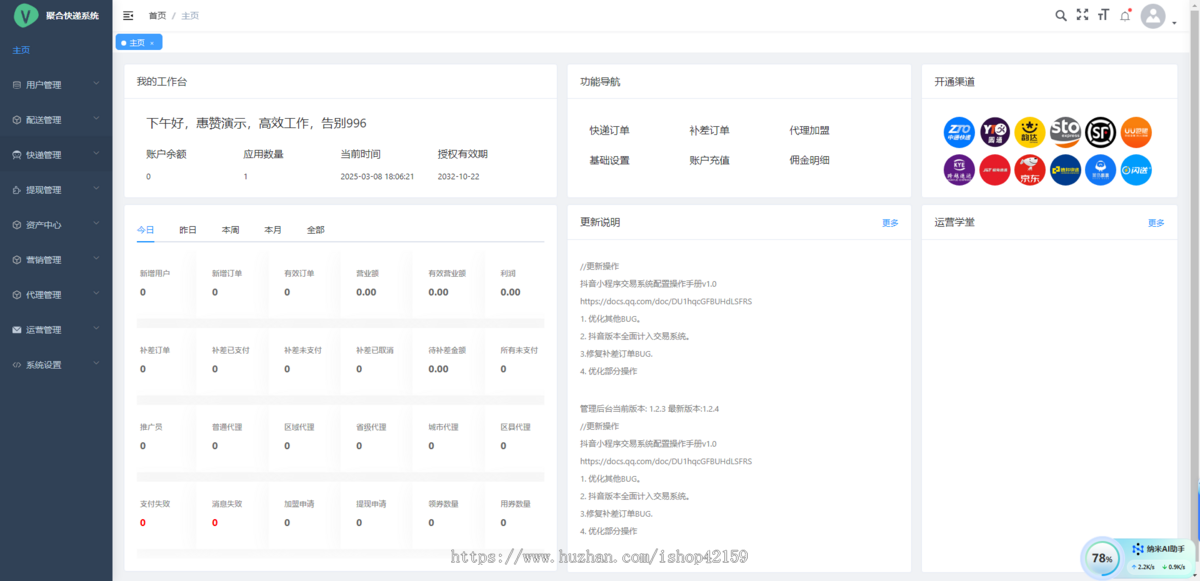Click the 京东 JD channel logo
The image size is (1200, 581).
tap(1030, 170)
